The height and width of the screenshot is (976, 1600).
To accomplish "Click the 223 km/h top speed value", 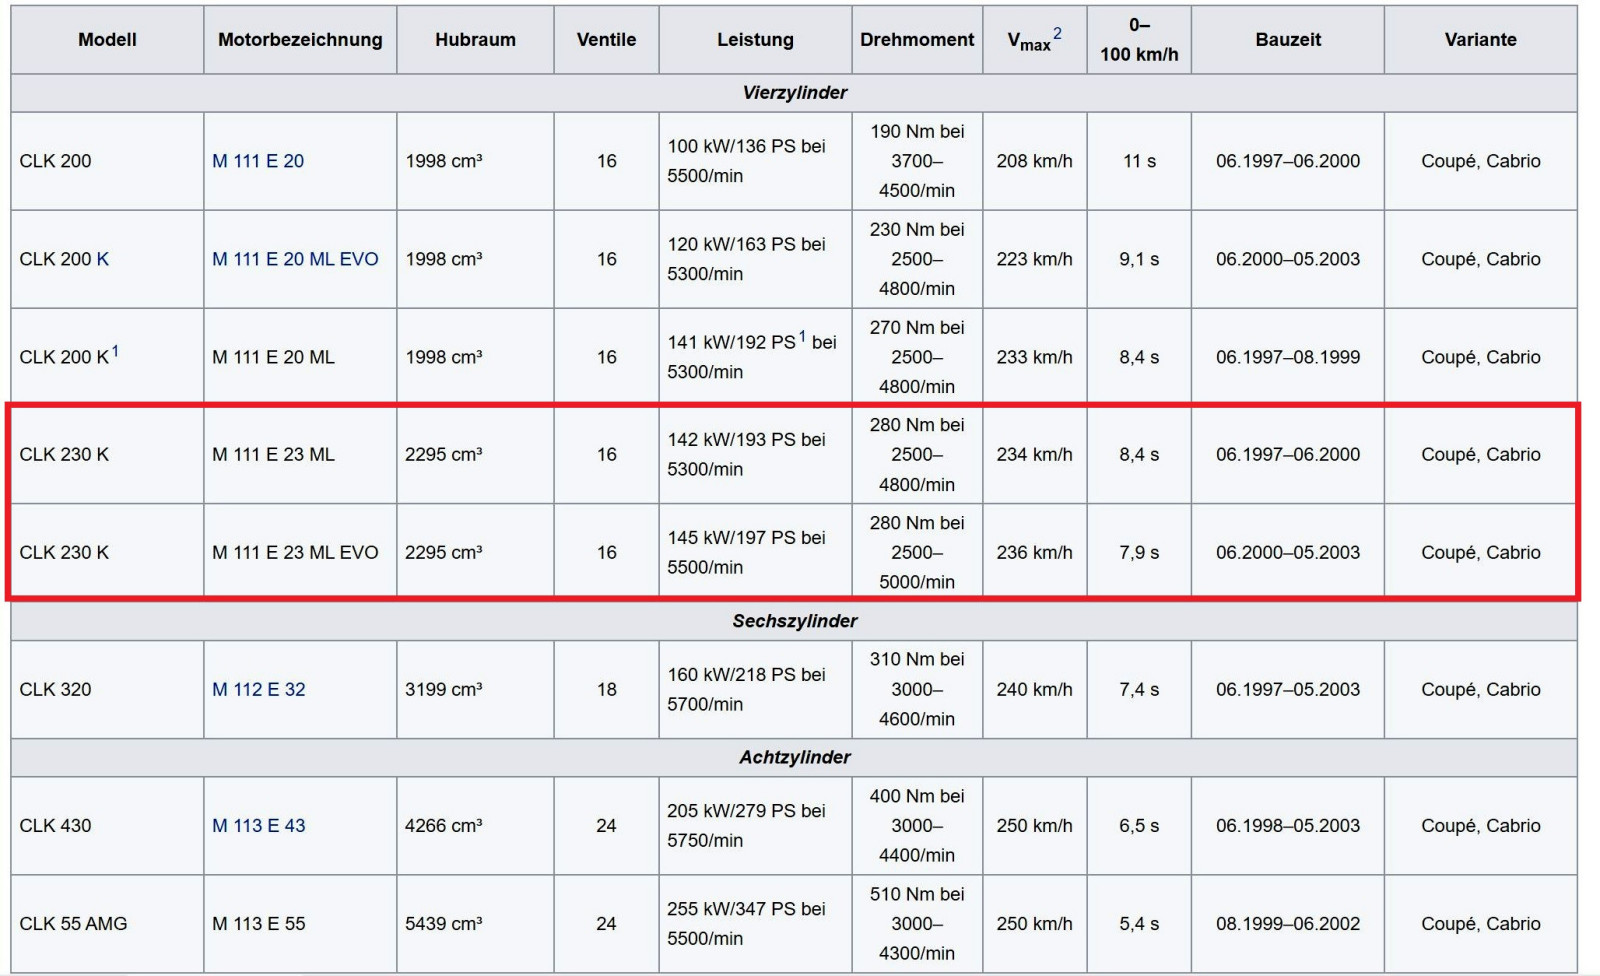I will pos(1034,259).
